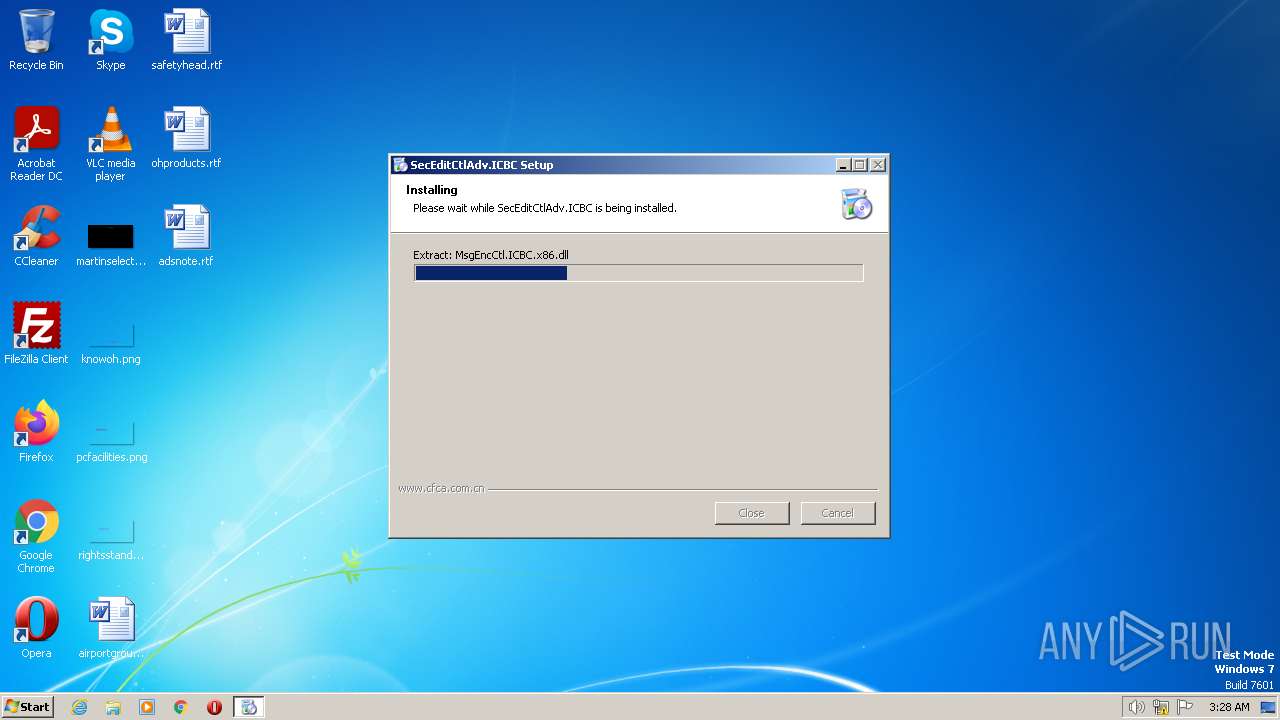Click the www.cfca.com.cn branding text
The width and height of the screenshot is (1280, 720).
point(441,489)
